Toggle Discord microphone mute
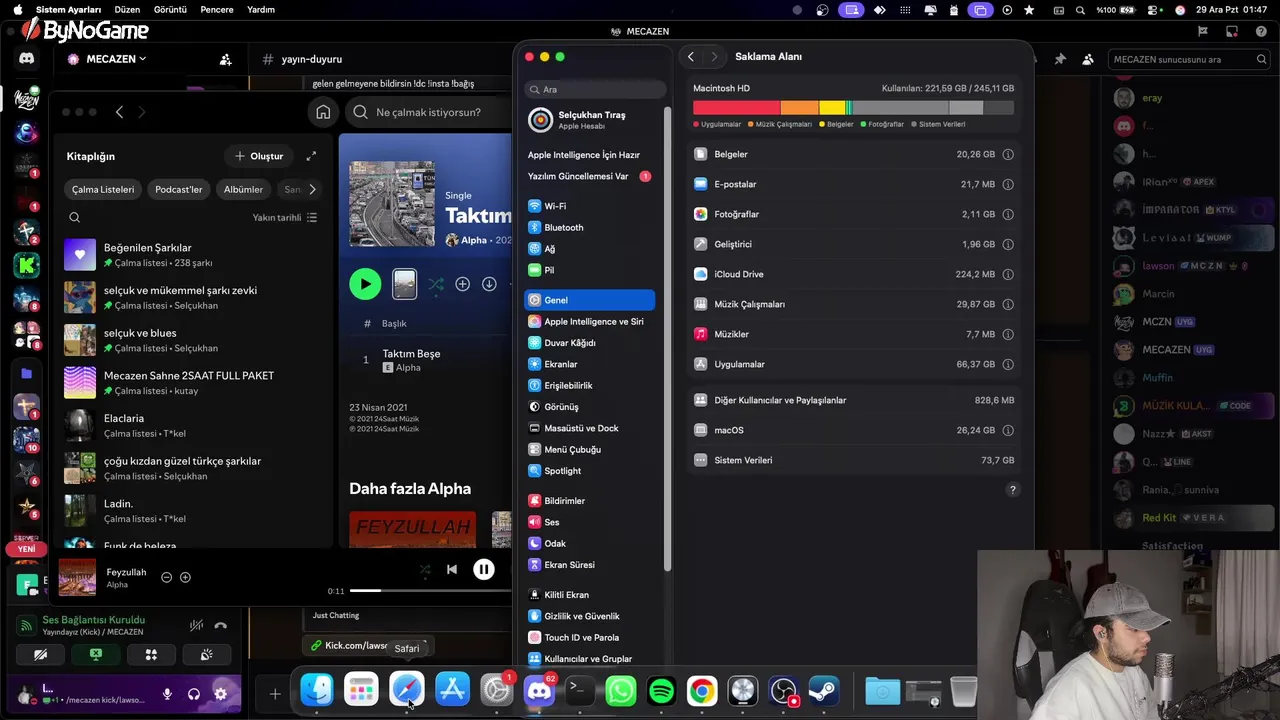This screenshot has height=720, width=1280. (167, 694)
